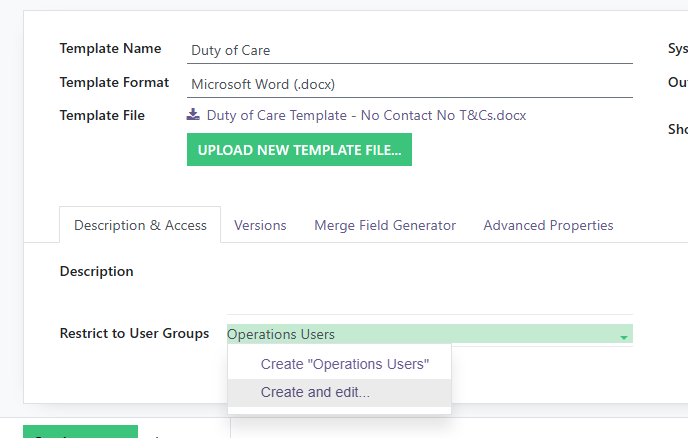The width and height of the screenshot is (688, 438).
Task: Expand the user groups dropdown arrow
Action: [624, 337]
